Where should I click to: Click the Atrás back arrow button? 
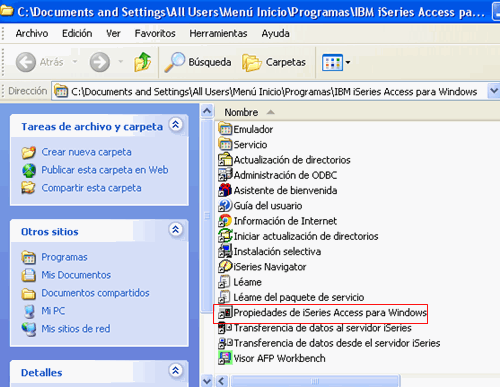pyautogui.click(x=26, y=62)
